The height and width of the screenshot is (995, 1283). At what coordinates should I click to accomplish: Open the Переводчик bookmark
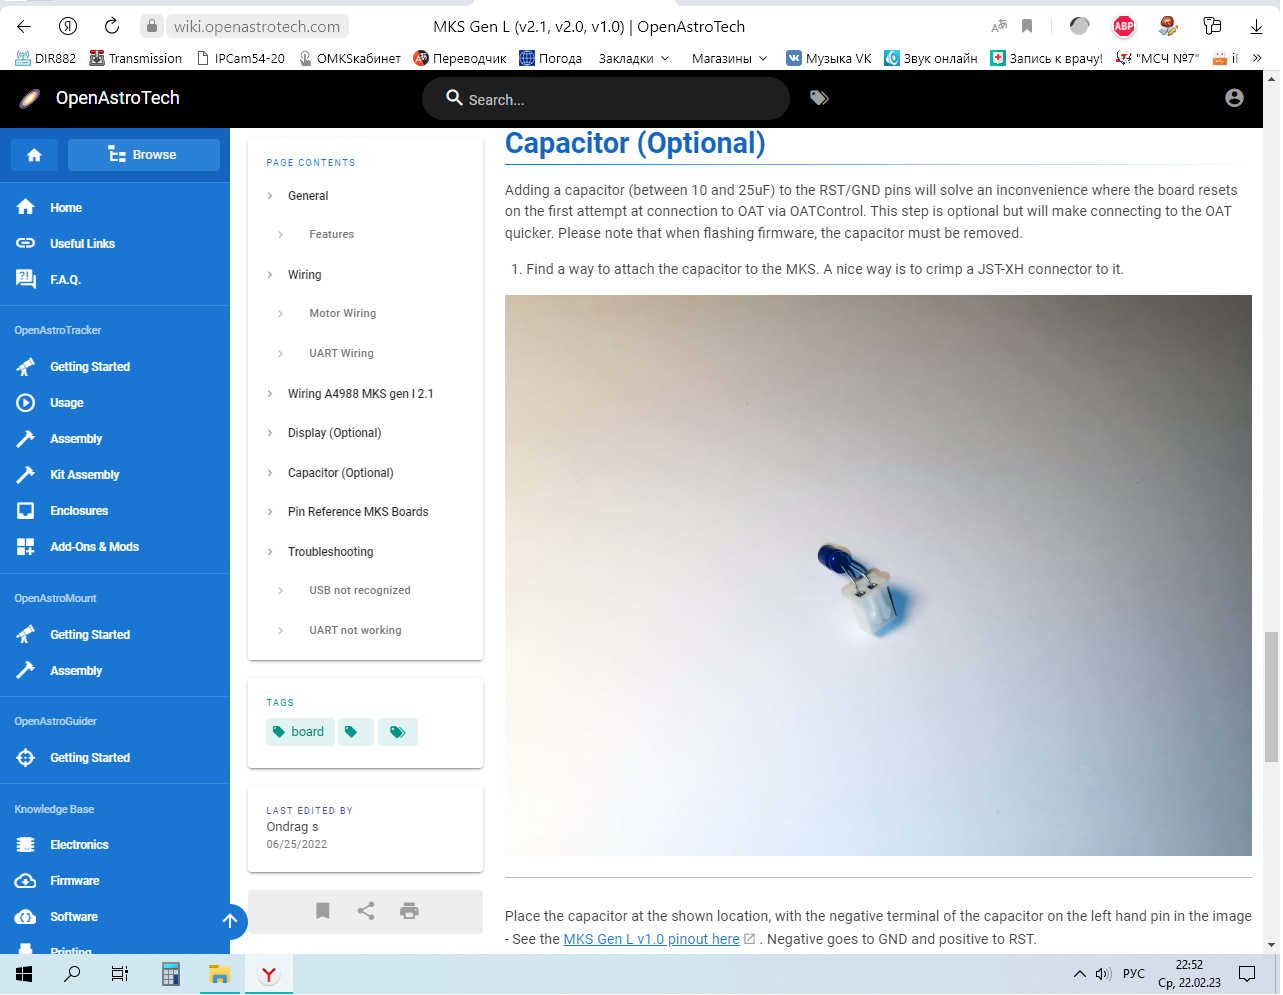(x=460, y=59)
